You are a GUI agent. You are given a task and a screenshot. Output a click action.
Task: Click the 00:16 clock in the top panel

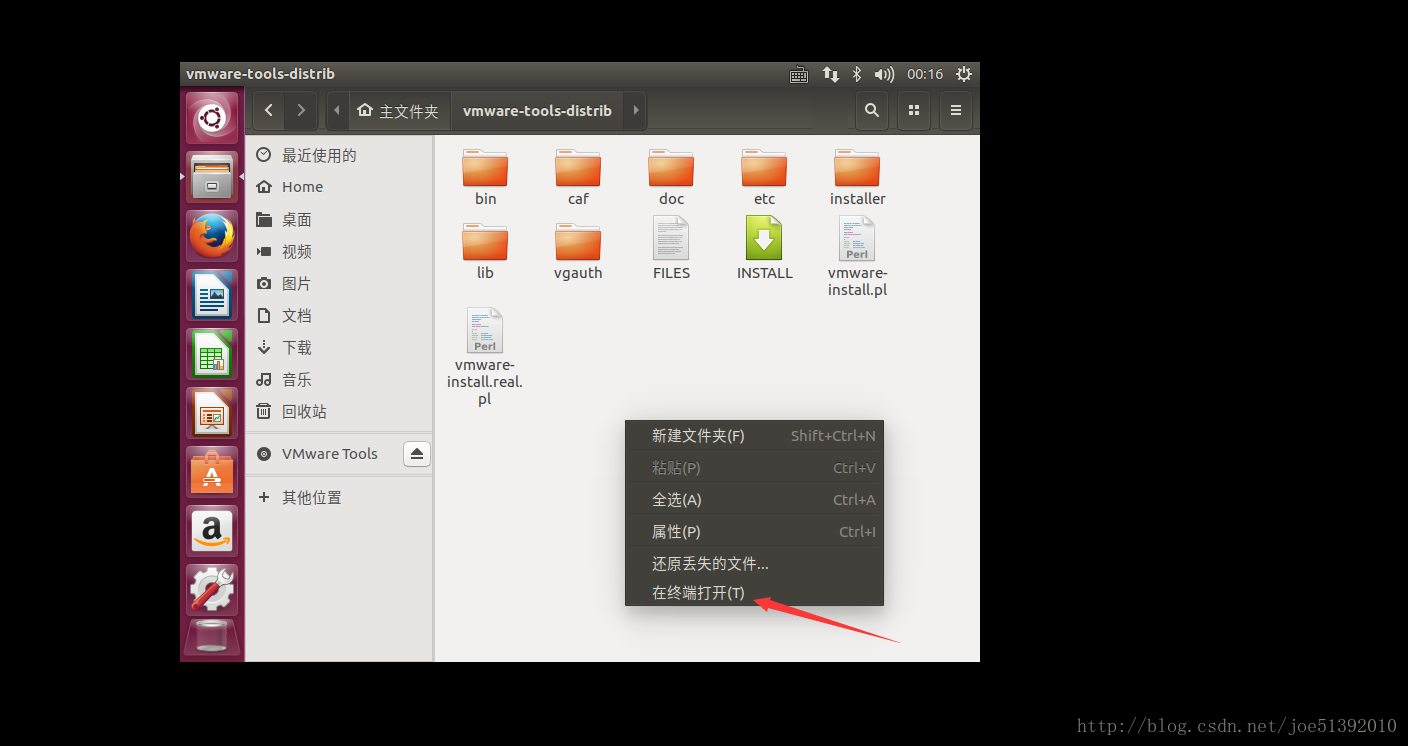(x=925, y=74)
